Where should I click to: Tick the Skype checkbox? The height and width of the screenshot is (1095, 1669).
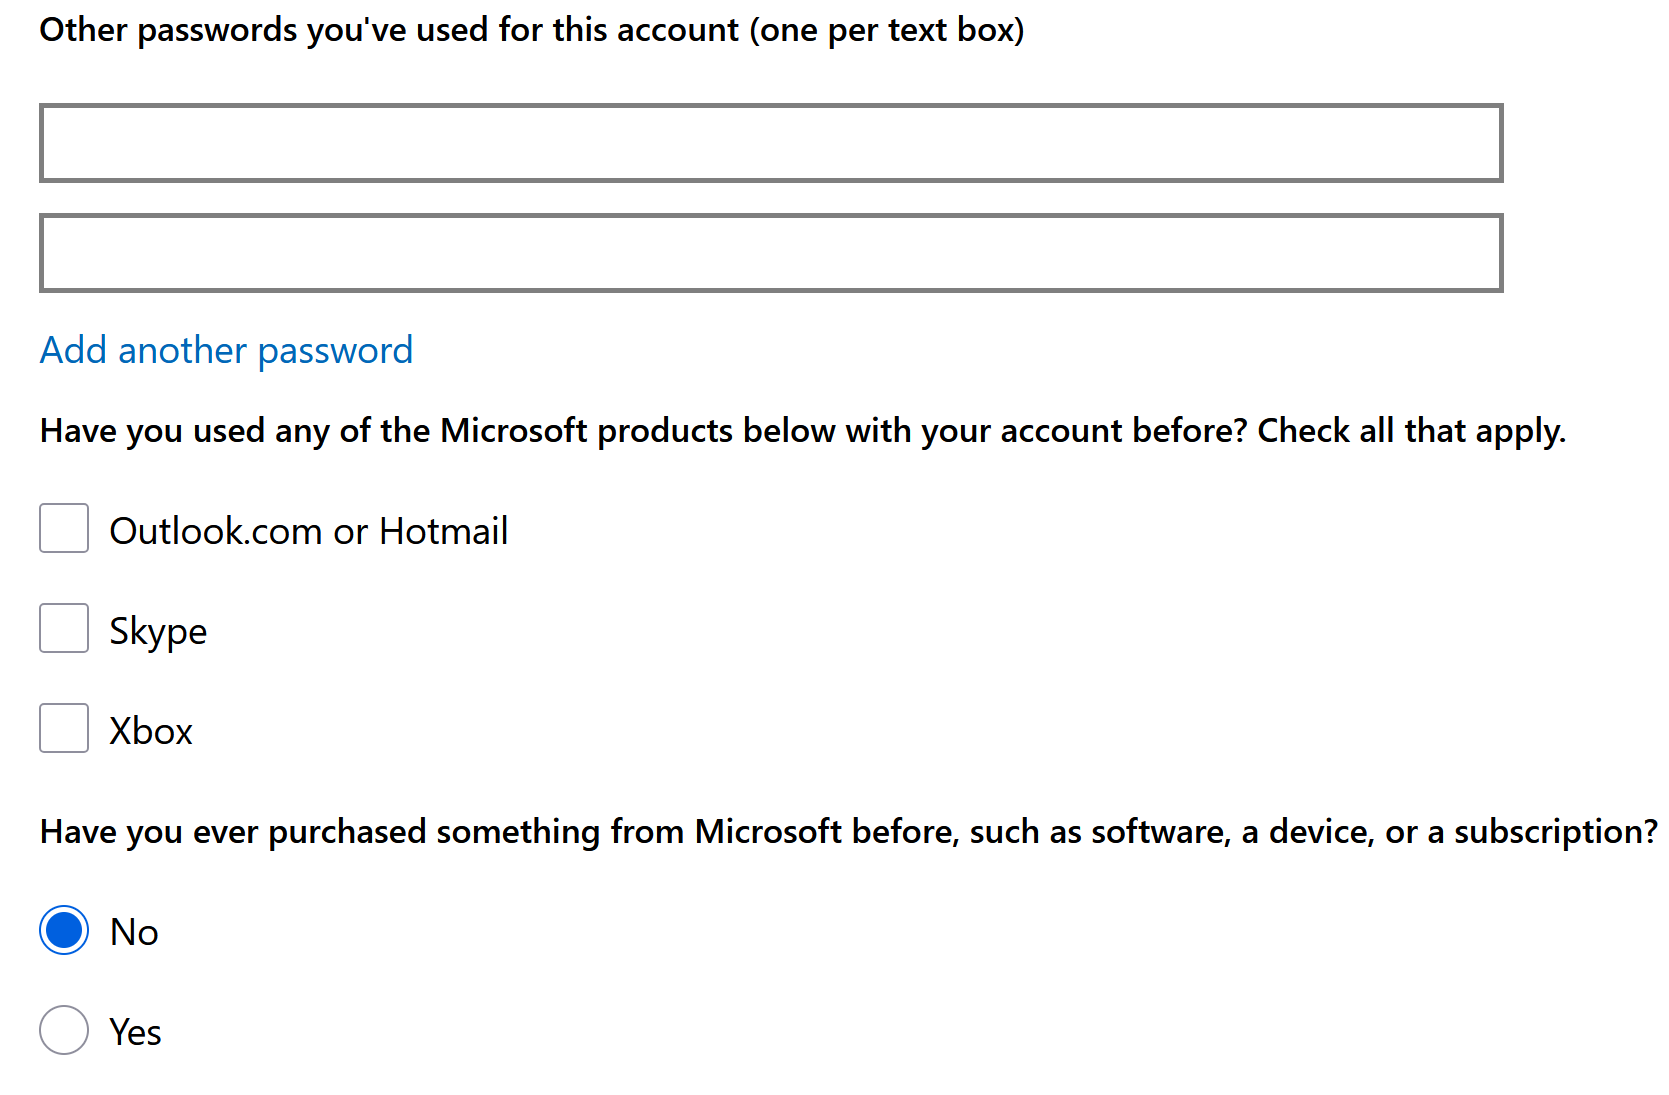pos(64,629)
